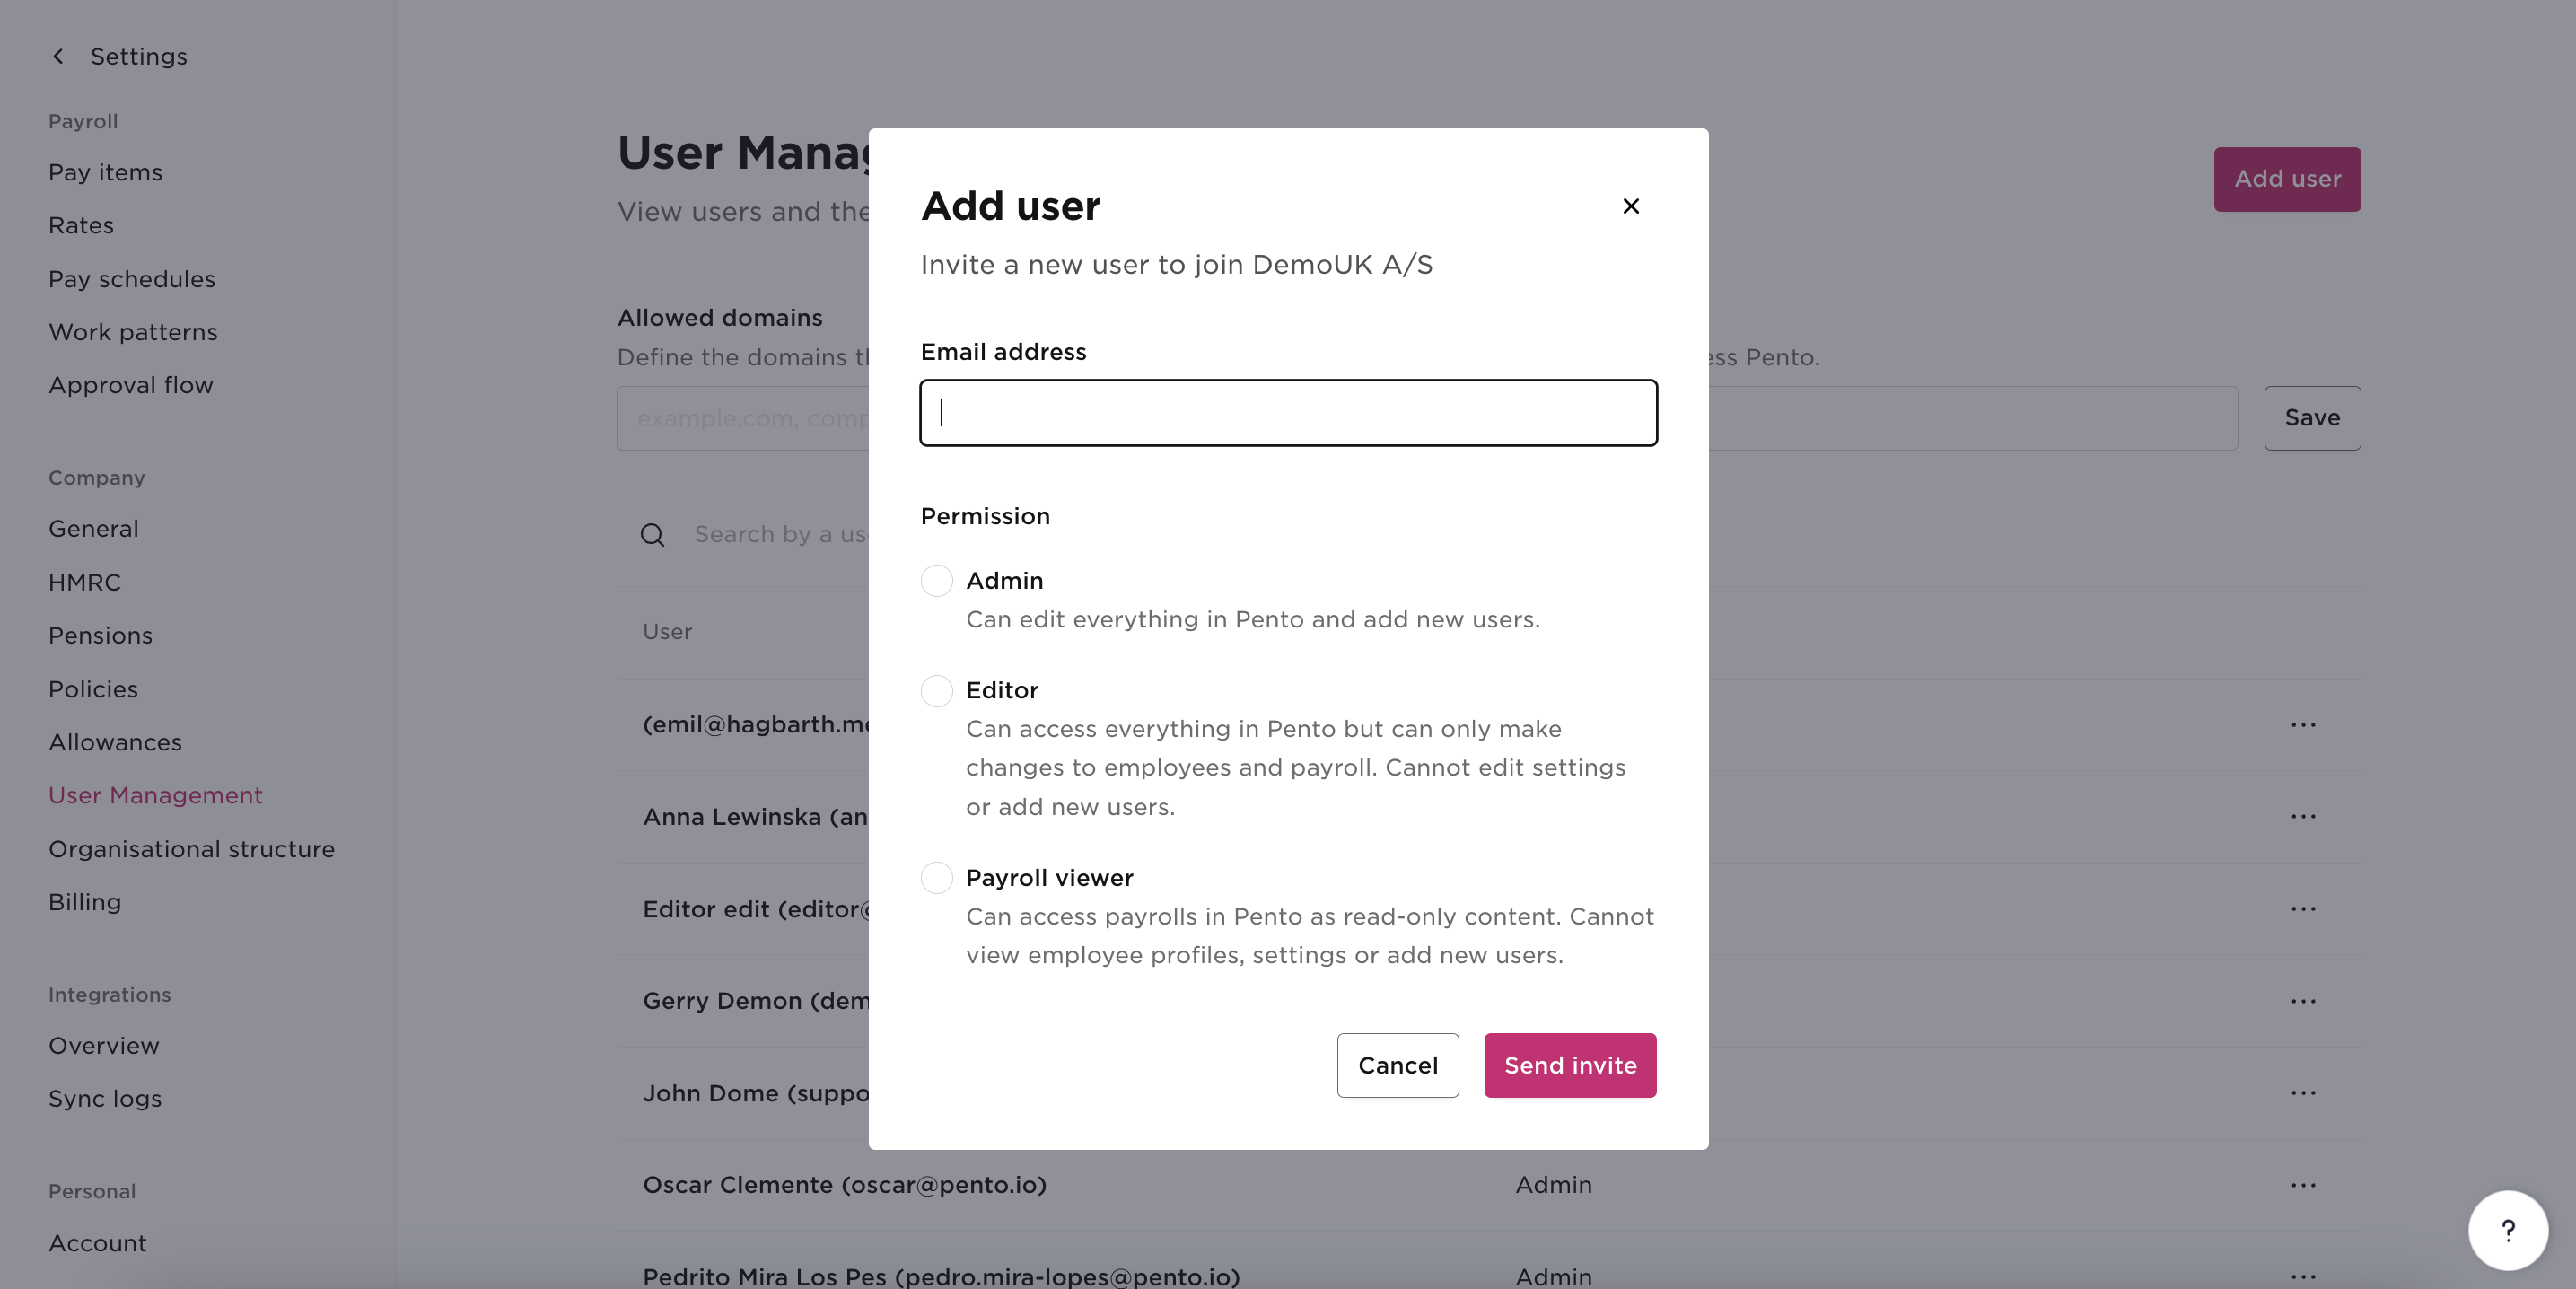This screenshot has height=1289, width=2576.
Task: Open actions menu for John Dome
Action: point(2303,1093)
